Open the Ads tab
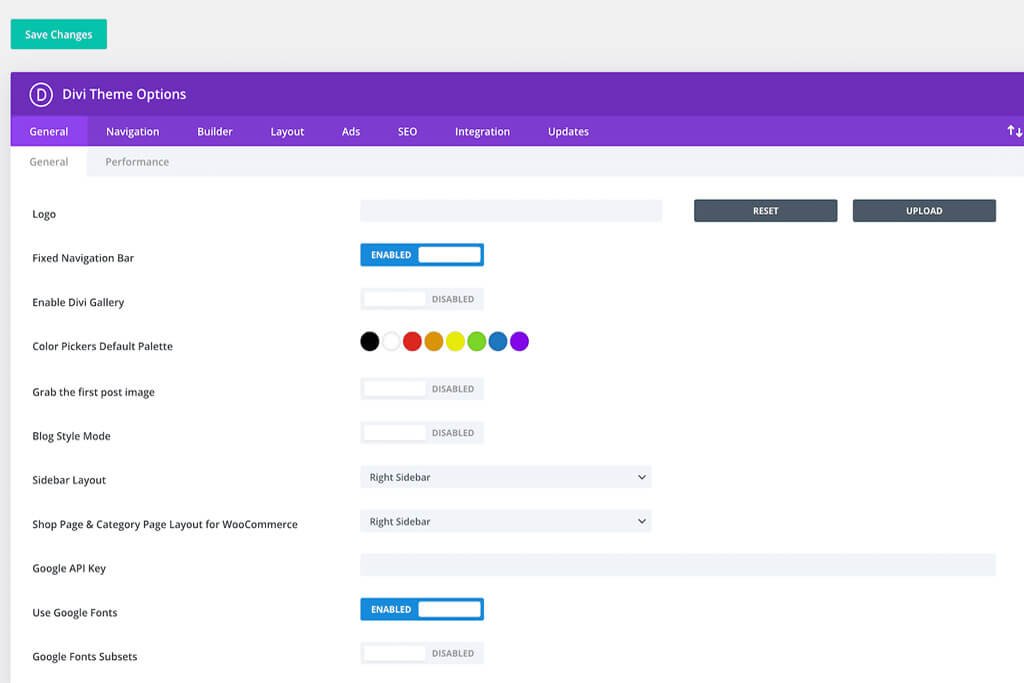Viewport: 1024px width, 683px height. tap(351, 131)
